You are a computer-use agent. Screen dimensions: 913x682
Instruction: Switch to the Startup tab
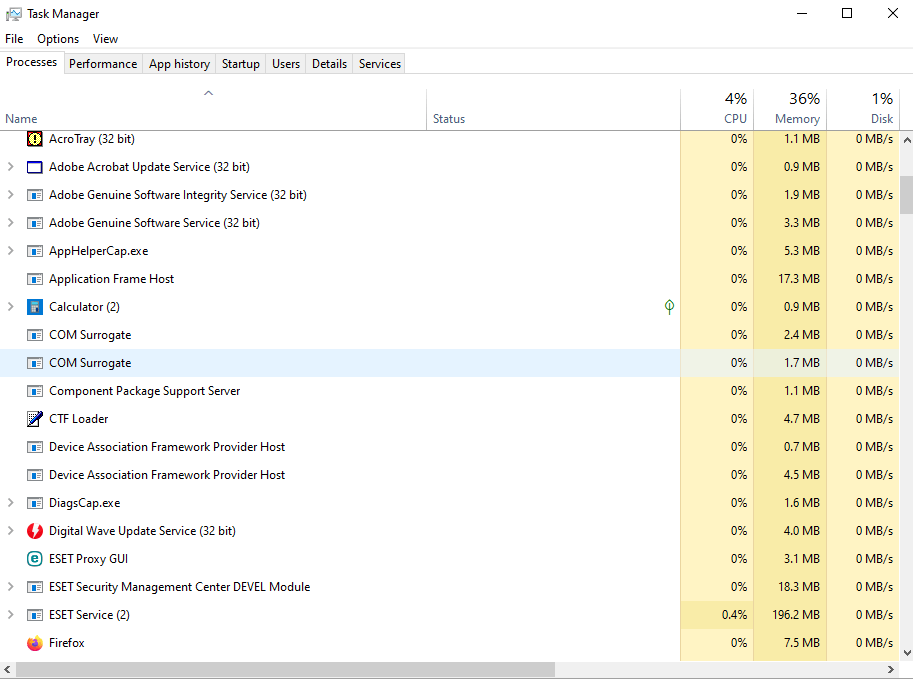coord(240,63)
